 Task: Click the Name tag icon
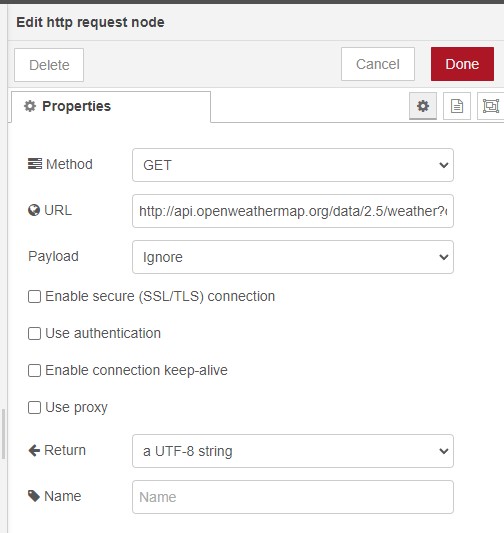[x=34, y=496]
